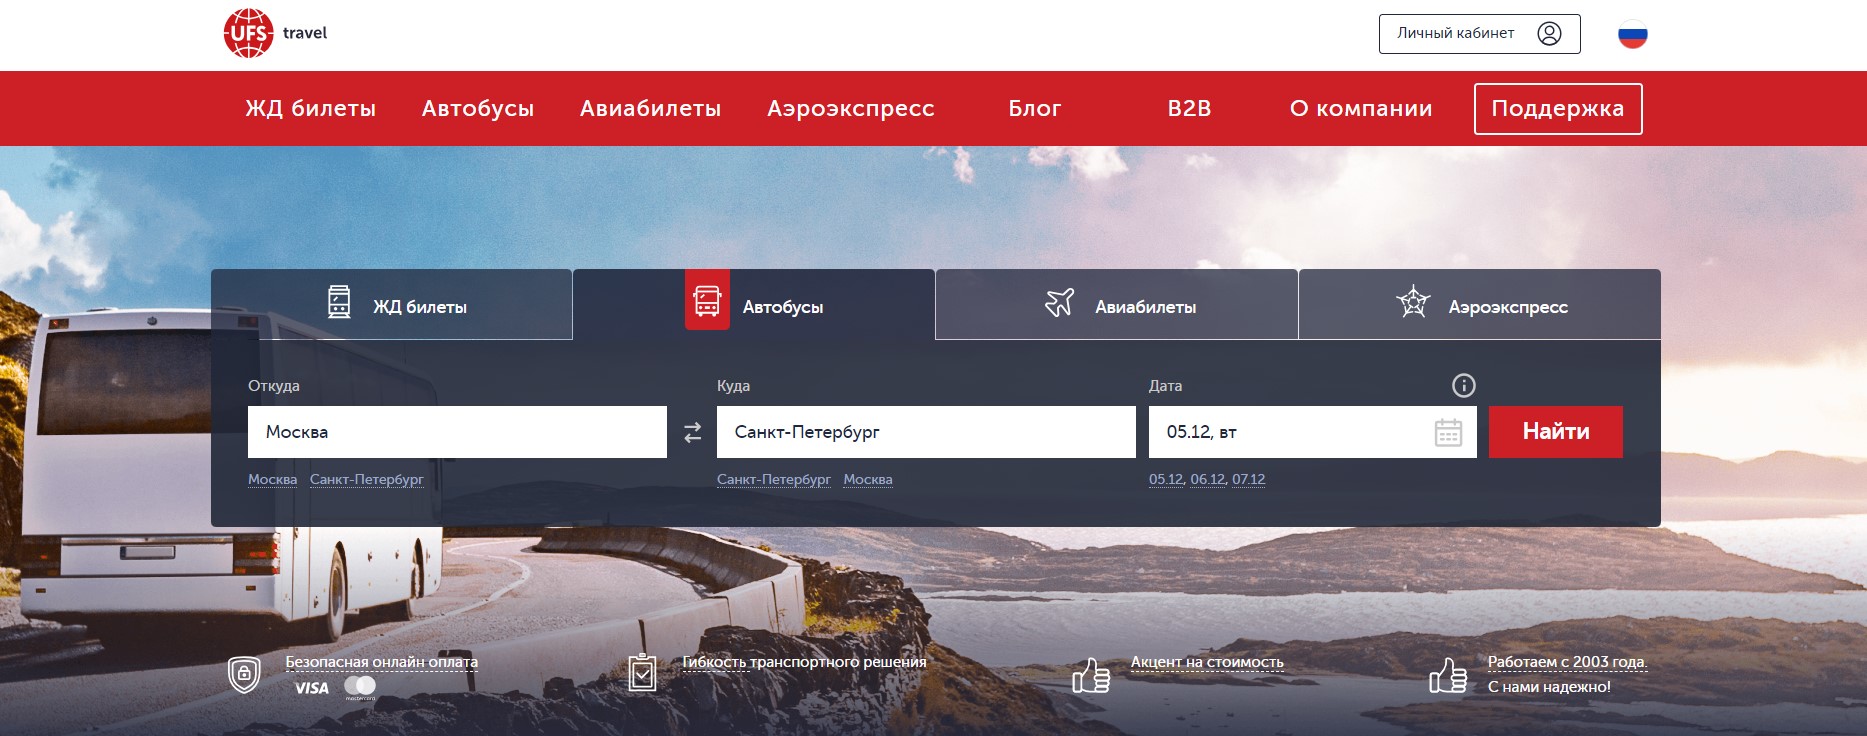Switch to Авиабилеты search tab
Image resolution: width=1867 pixels, height=736 pixels.
pos(1117,305)
